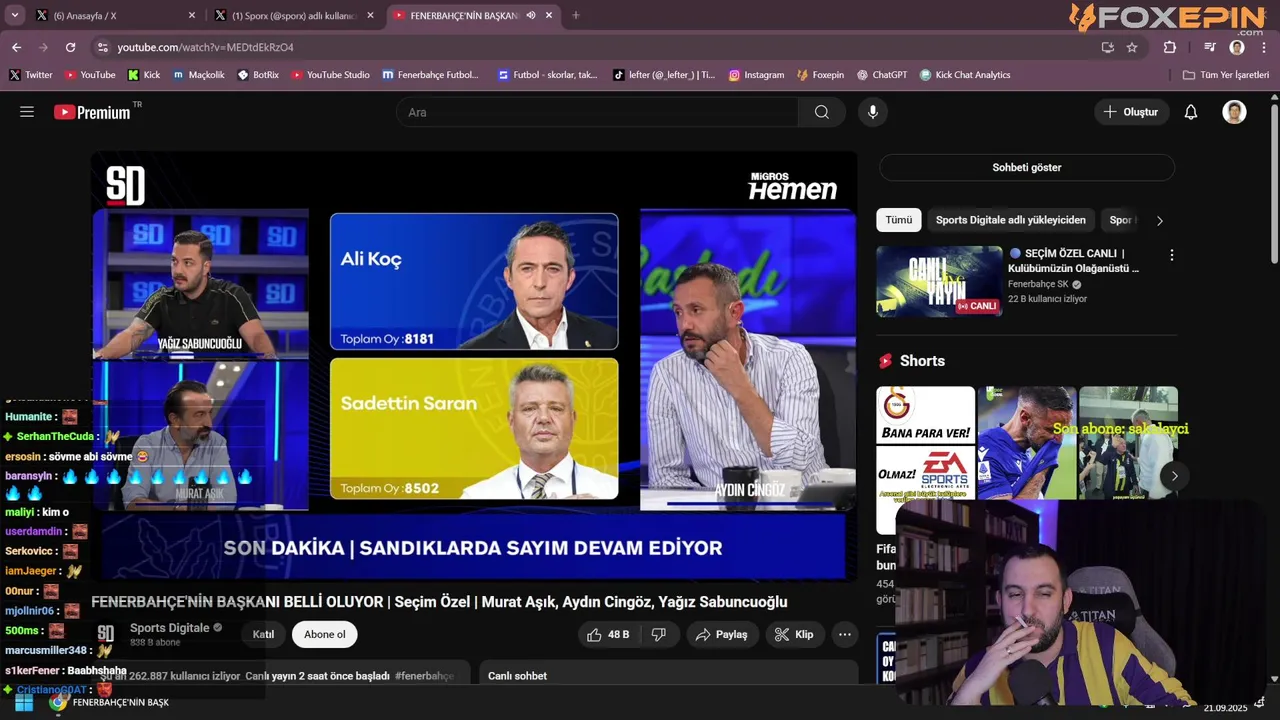
Task: Open the YouTube account avatar menu
Action: (1234, 112)
